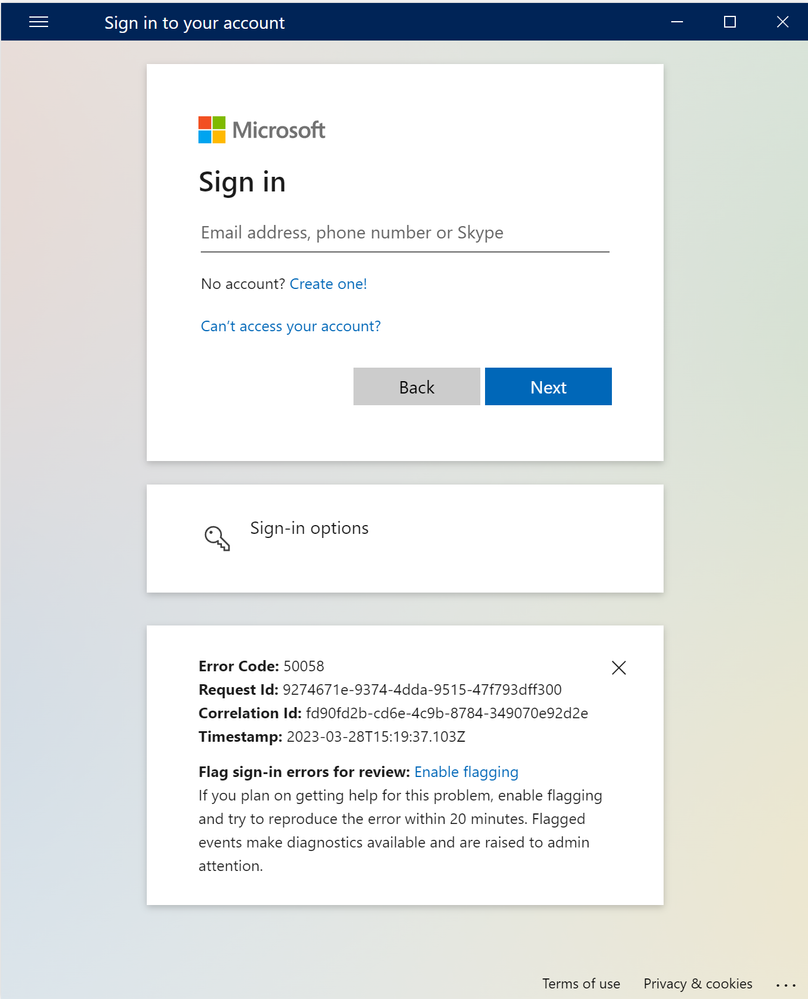Open Can't access your account? link
808x999 pixels.
point(291,326)
